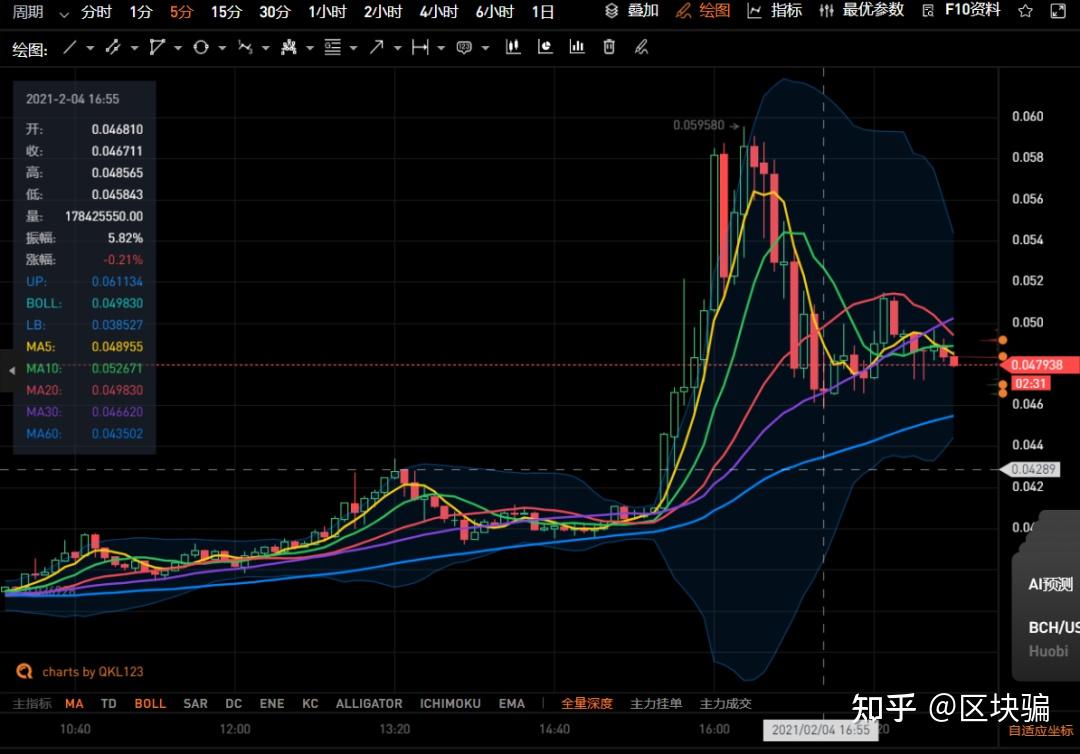Open the 周期 period dropdown
The height and width of the screenshot is (754, 1080).
[x=41, y=12]
